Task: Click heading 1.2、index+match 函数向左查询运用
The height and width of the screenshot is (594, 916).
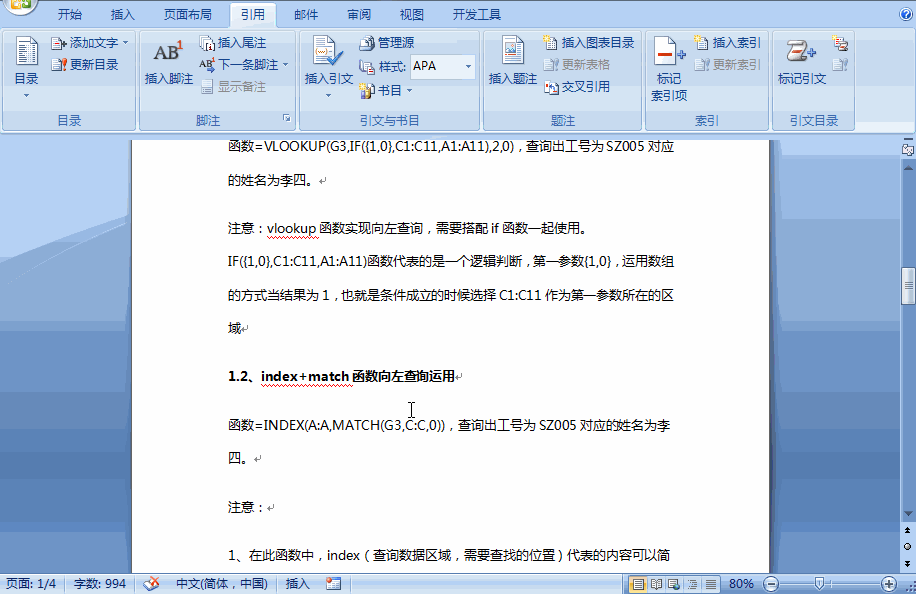Action: coord(341,377)
